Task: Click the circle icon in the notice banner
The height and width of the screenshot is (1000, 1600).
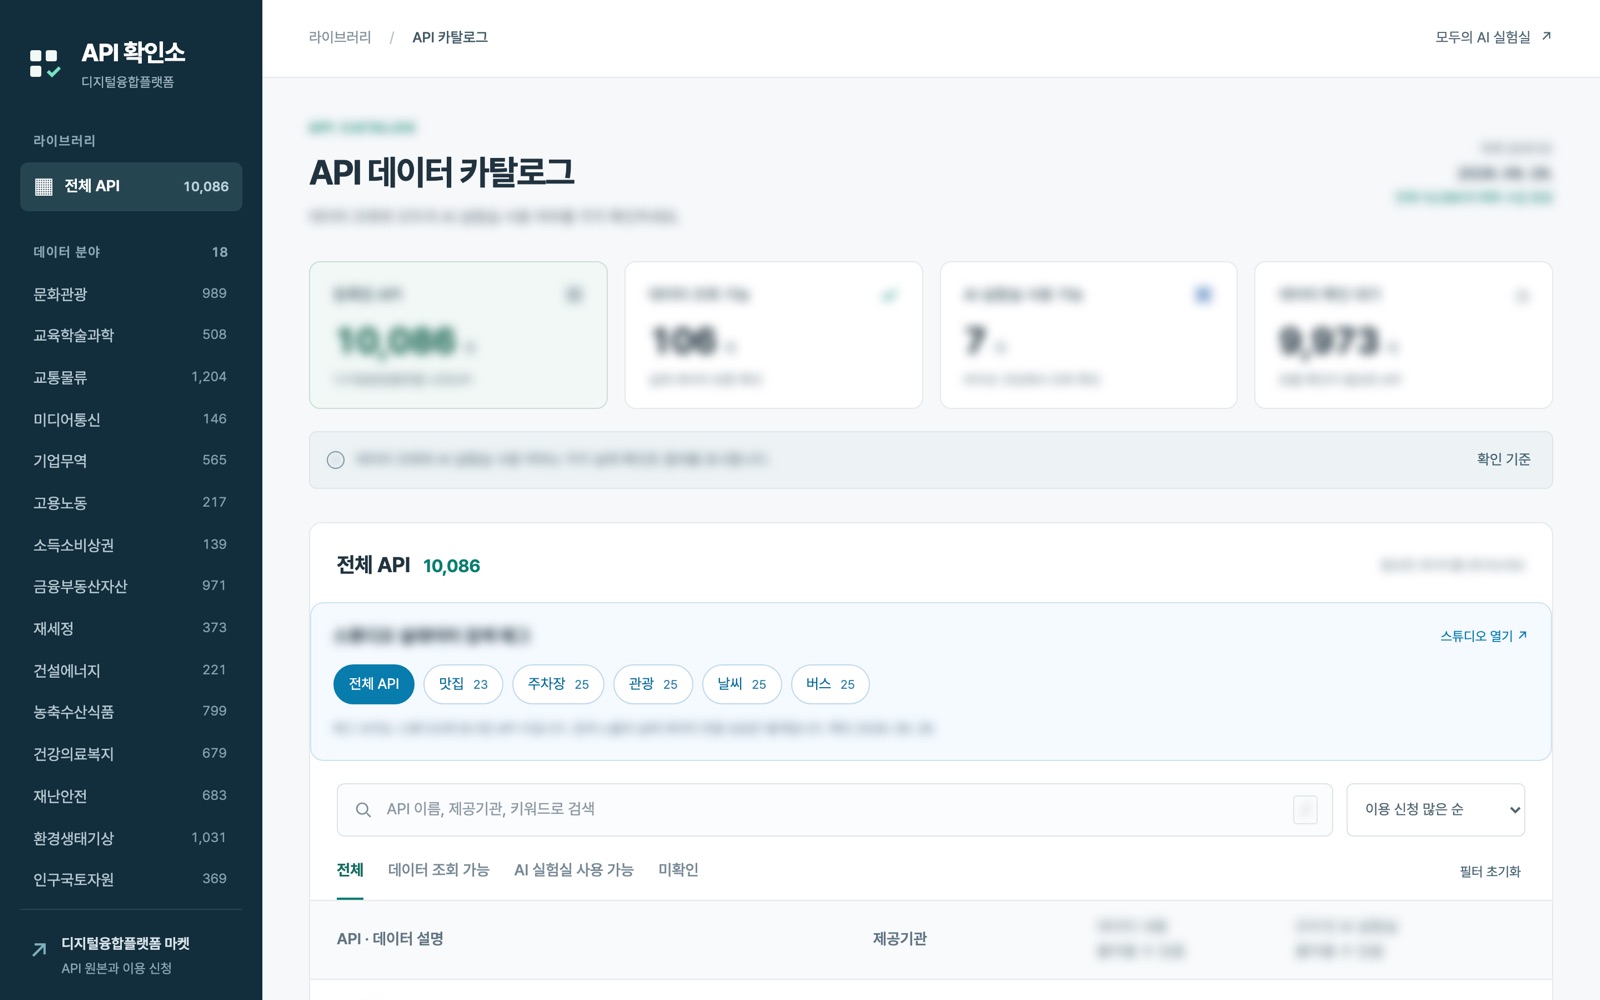Action: click(x=336, y=460)
